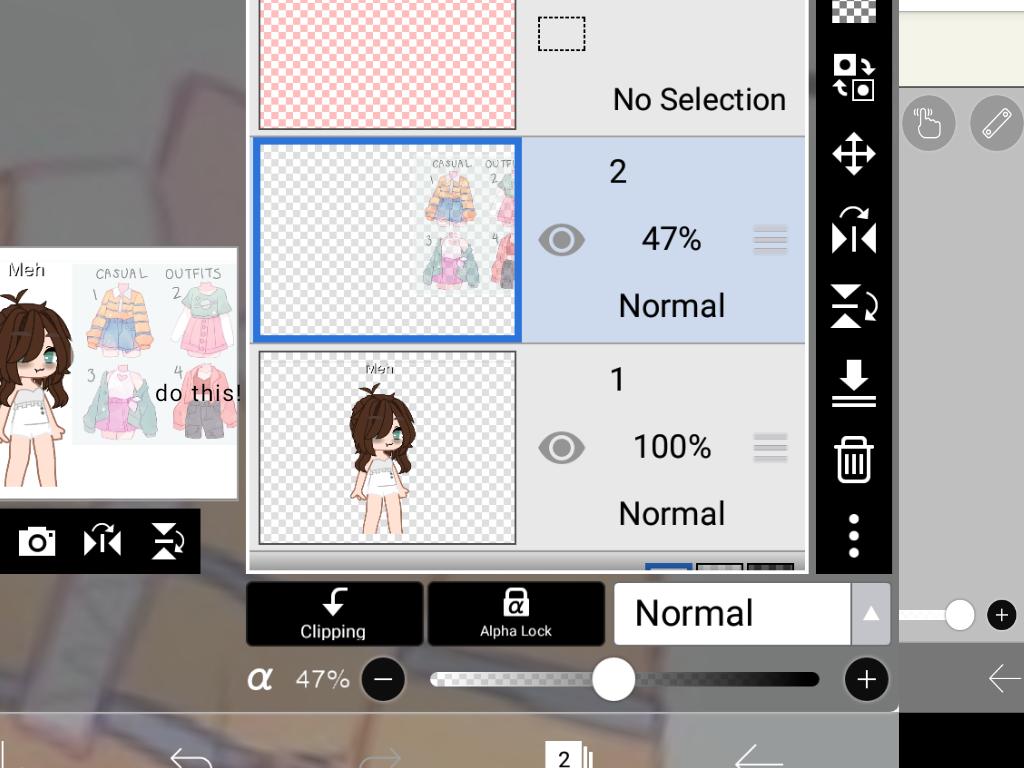Open the Normal blend mode dropdown

click(731, 613)
